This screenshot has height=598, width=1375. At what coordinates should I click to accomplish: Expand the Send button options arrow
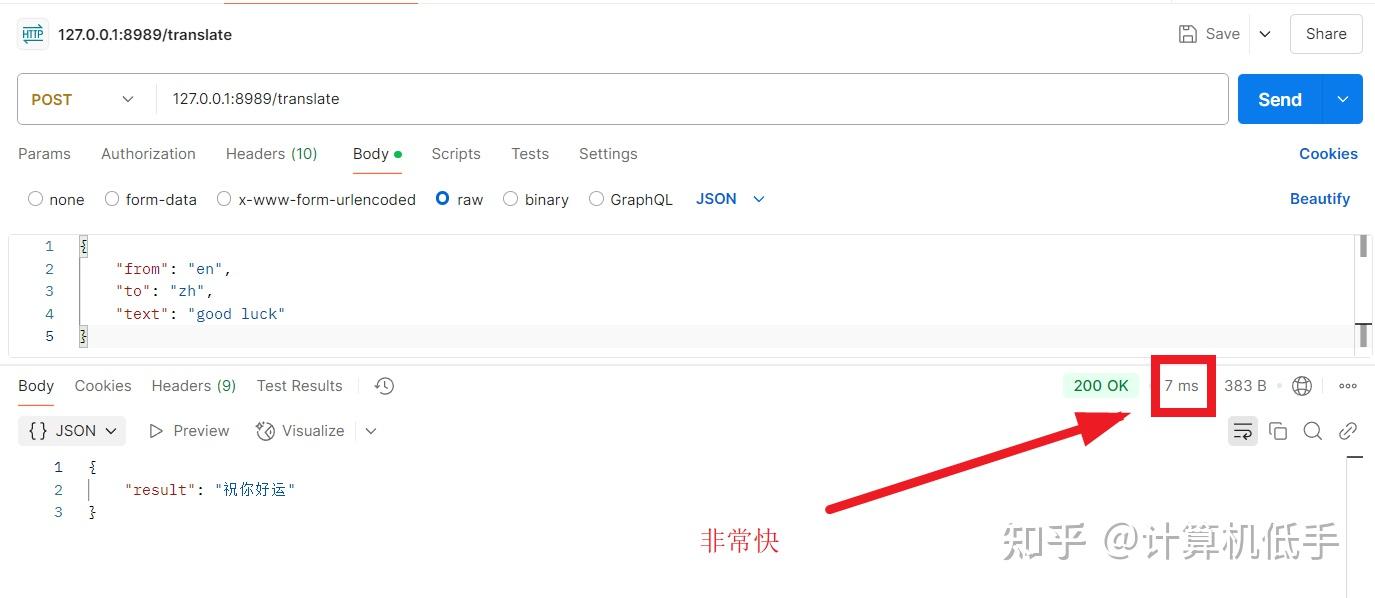click(x=1341, y=99)
